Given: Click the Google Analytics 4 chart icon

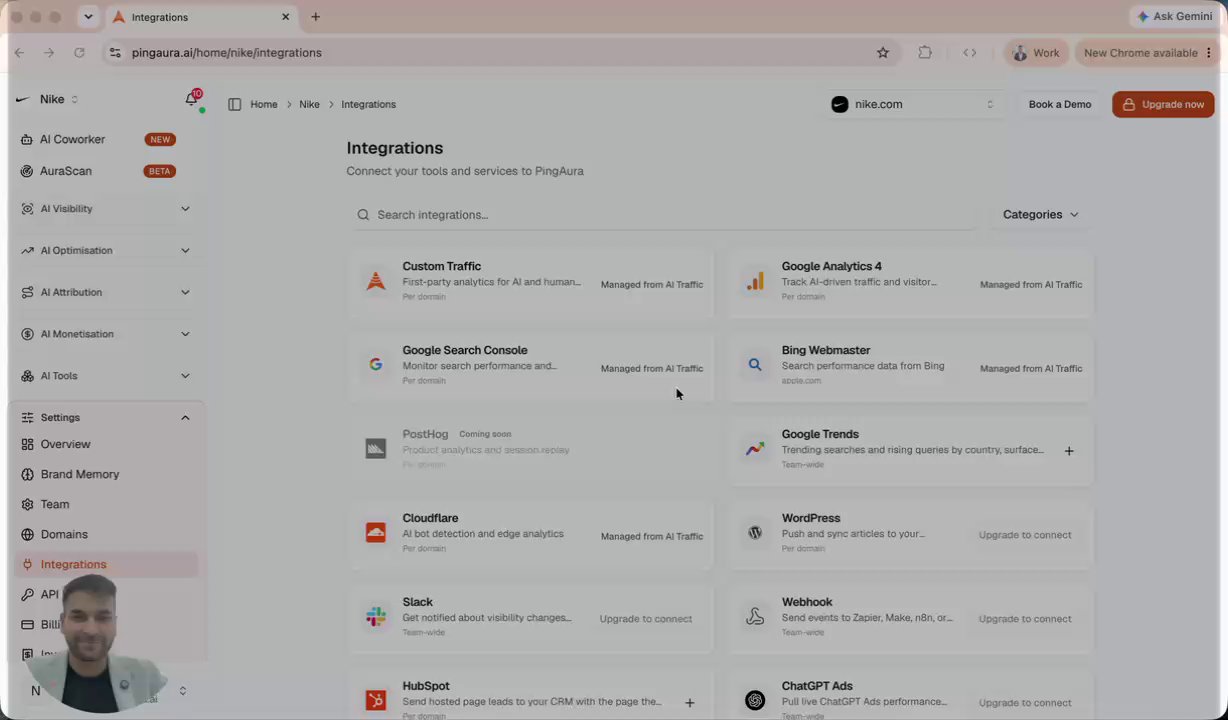Looking at the screenshot, I should (x=755, y=281).
